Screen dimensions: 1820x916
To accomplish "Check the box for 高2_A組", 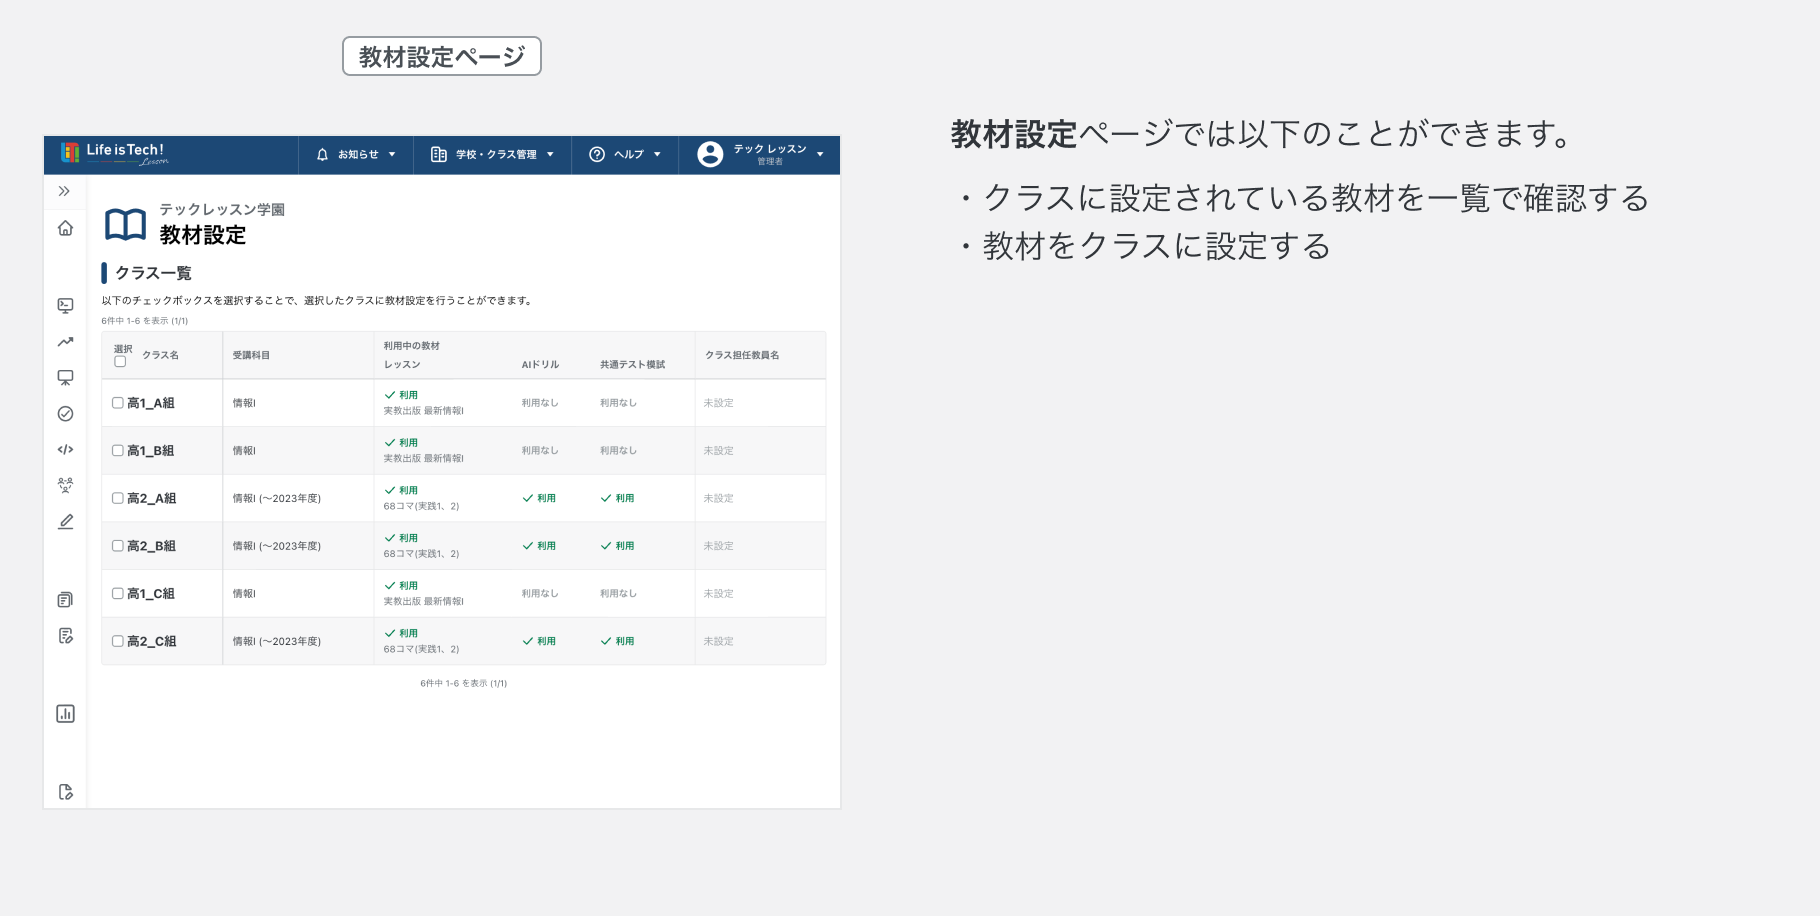I will (x=117, y=498).
